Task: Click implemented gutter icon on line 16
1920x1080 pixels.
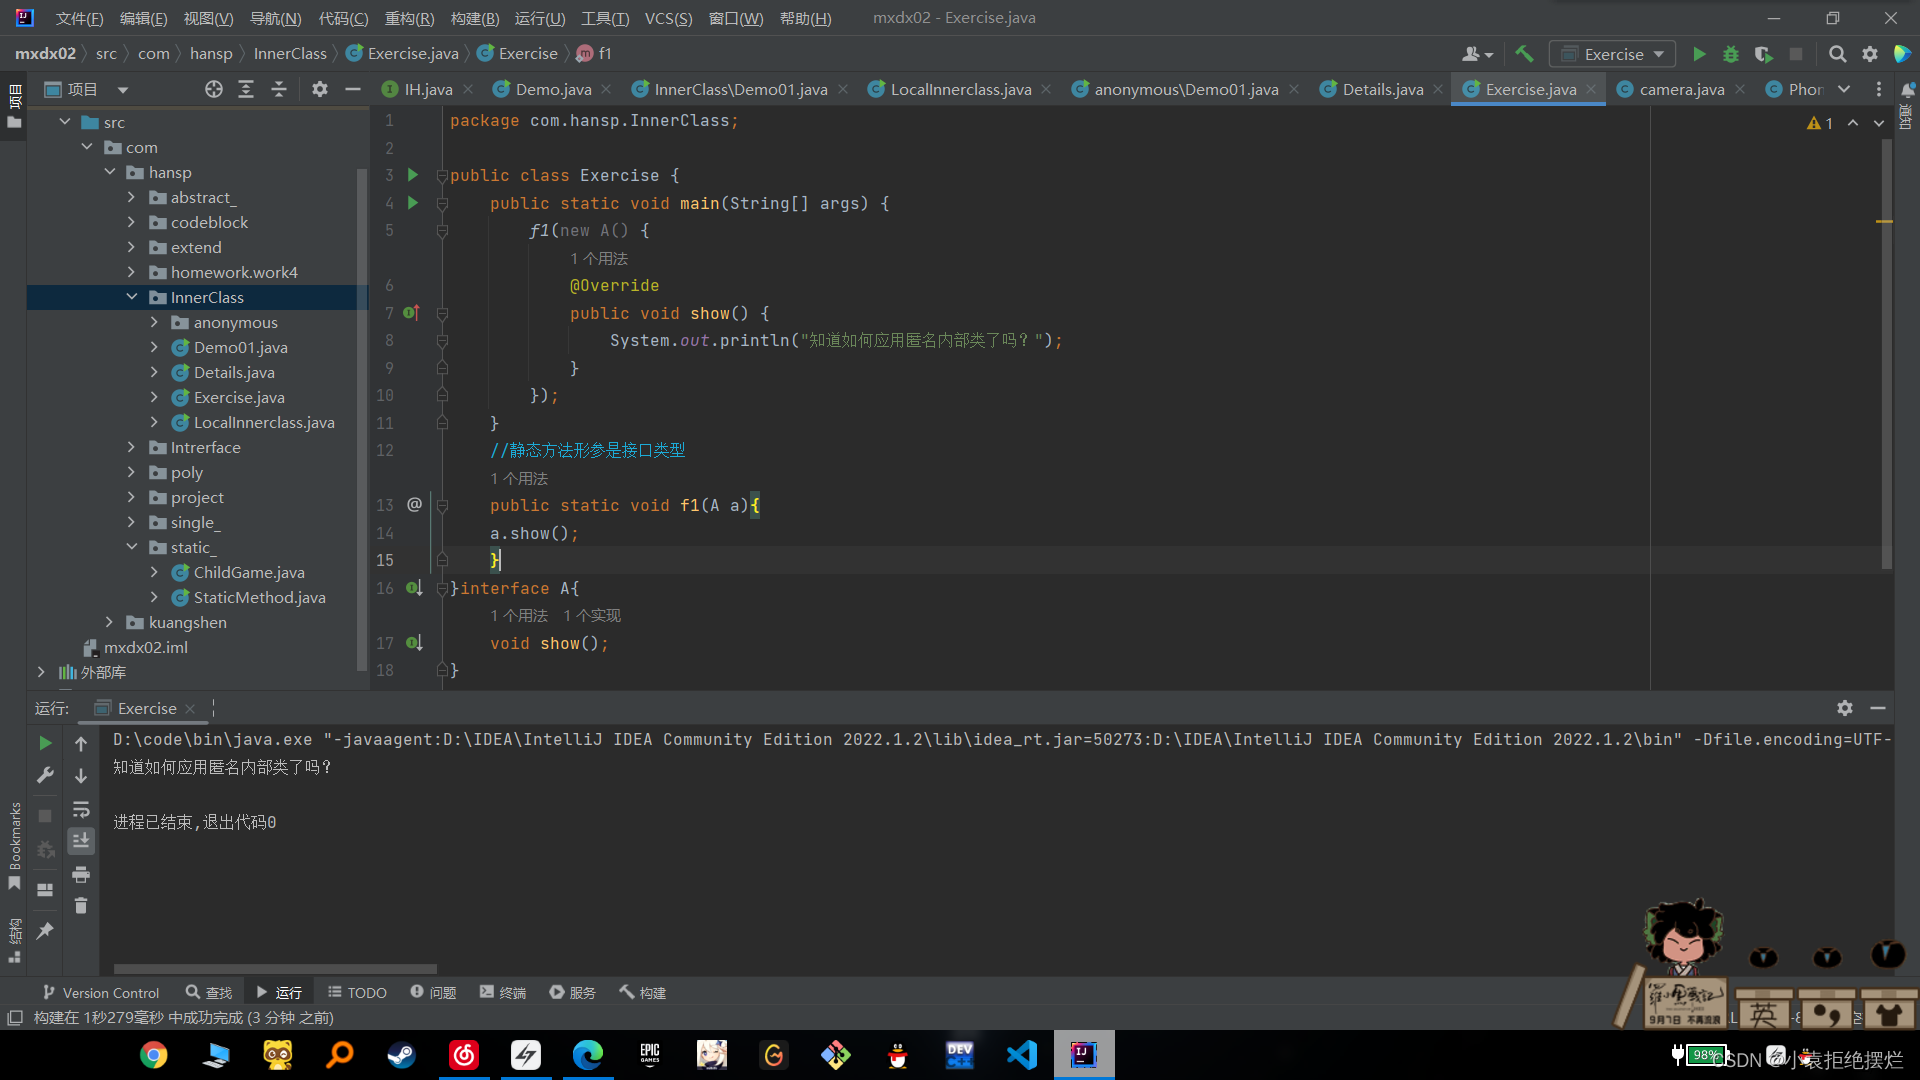Action: click(x=413, y=588)
